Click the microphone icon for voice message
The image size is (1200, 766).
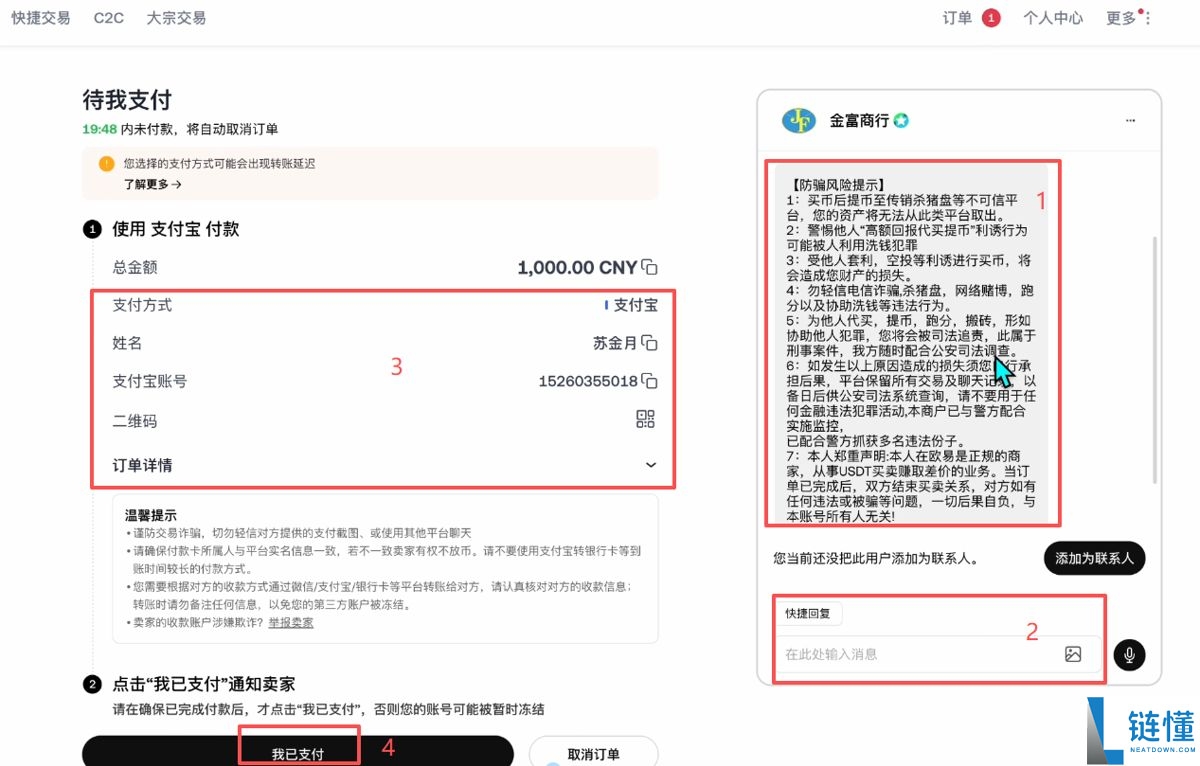coord(1129,654)
